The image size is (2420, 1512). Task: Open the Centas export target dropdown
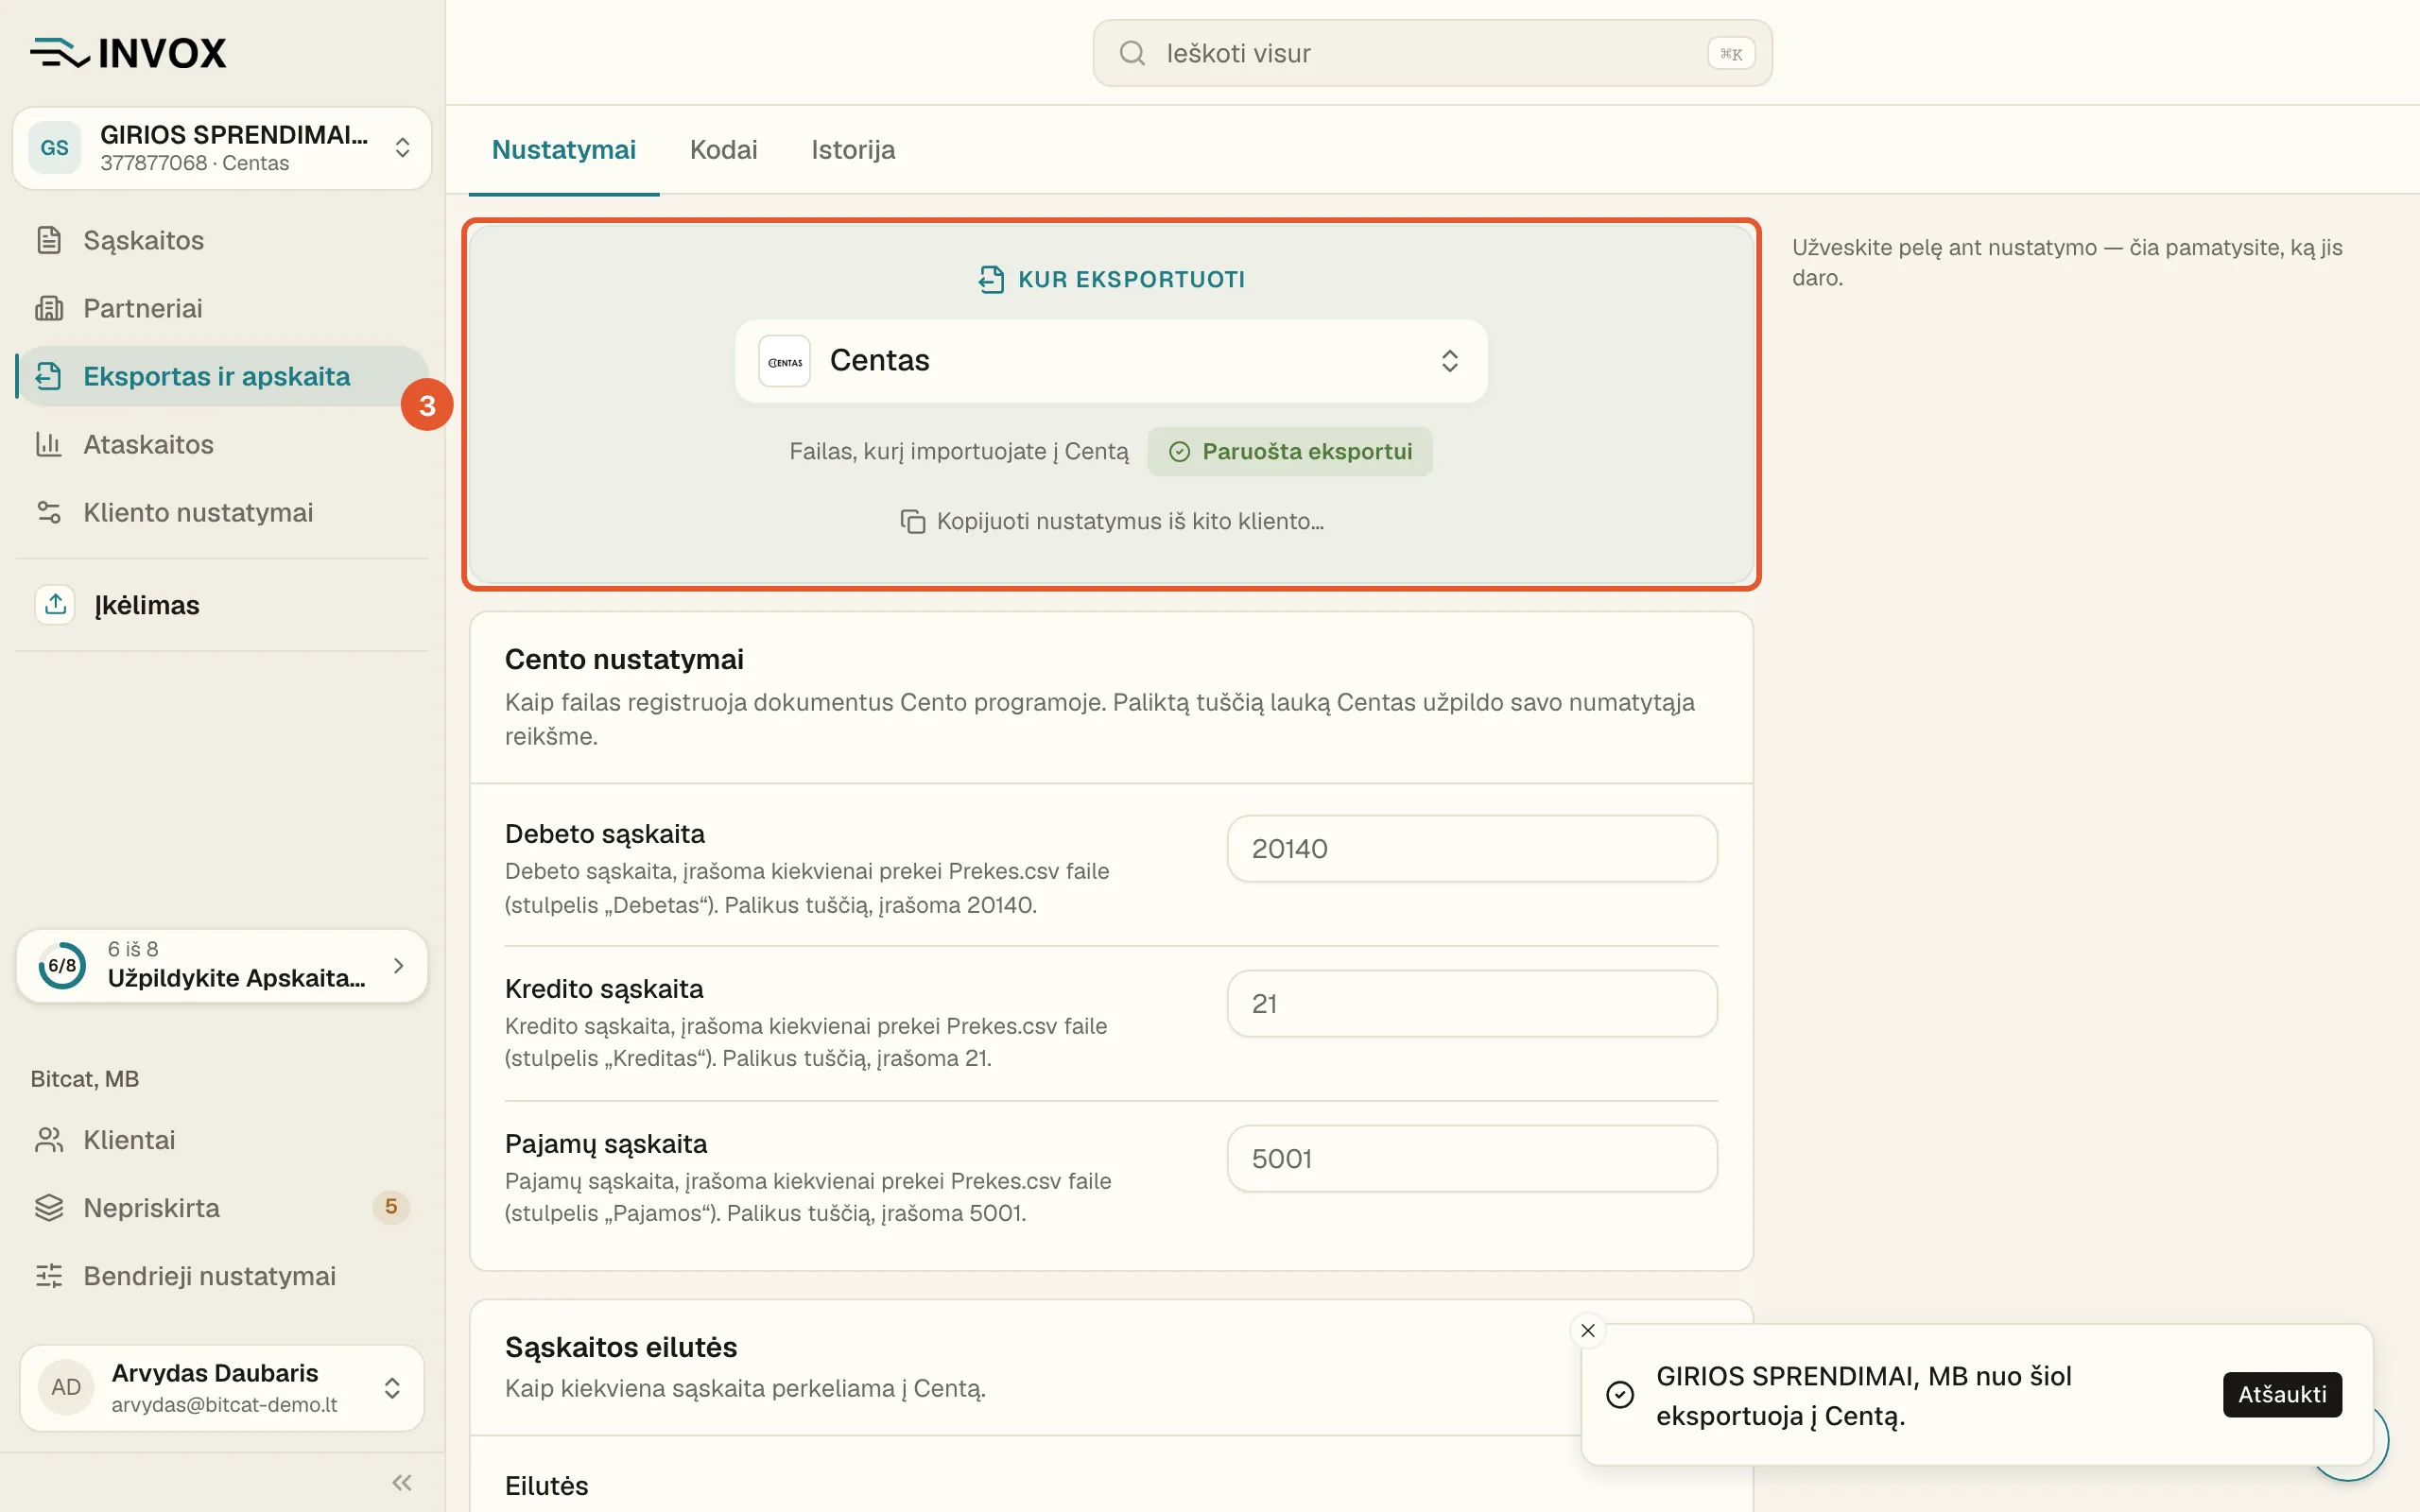pos(1111,361)
